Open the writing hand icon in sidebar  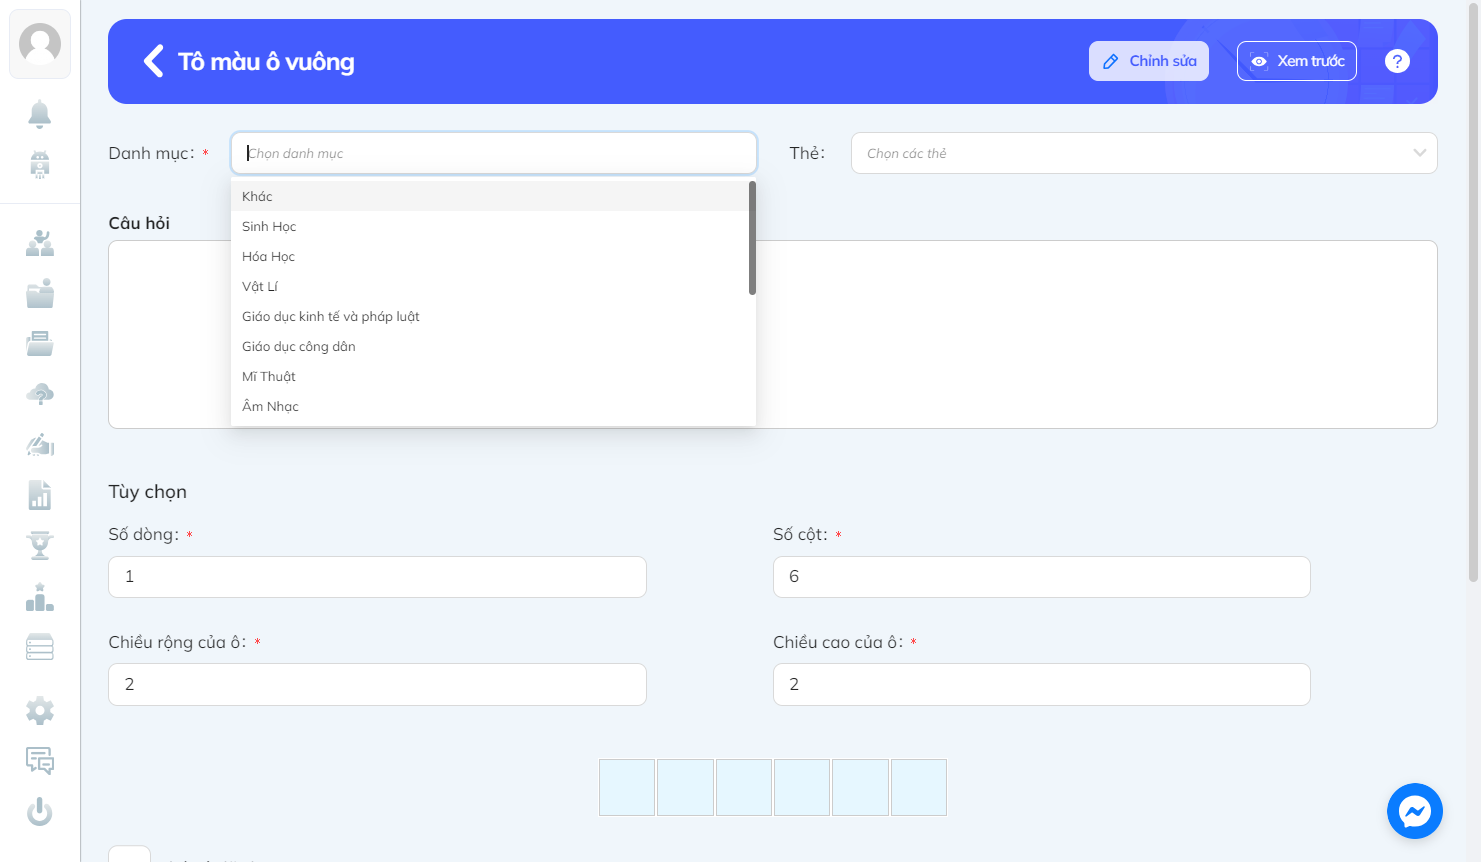click(x=40, y=444)
